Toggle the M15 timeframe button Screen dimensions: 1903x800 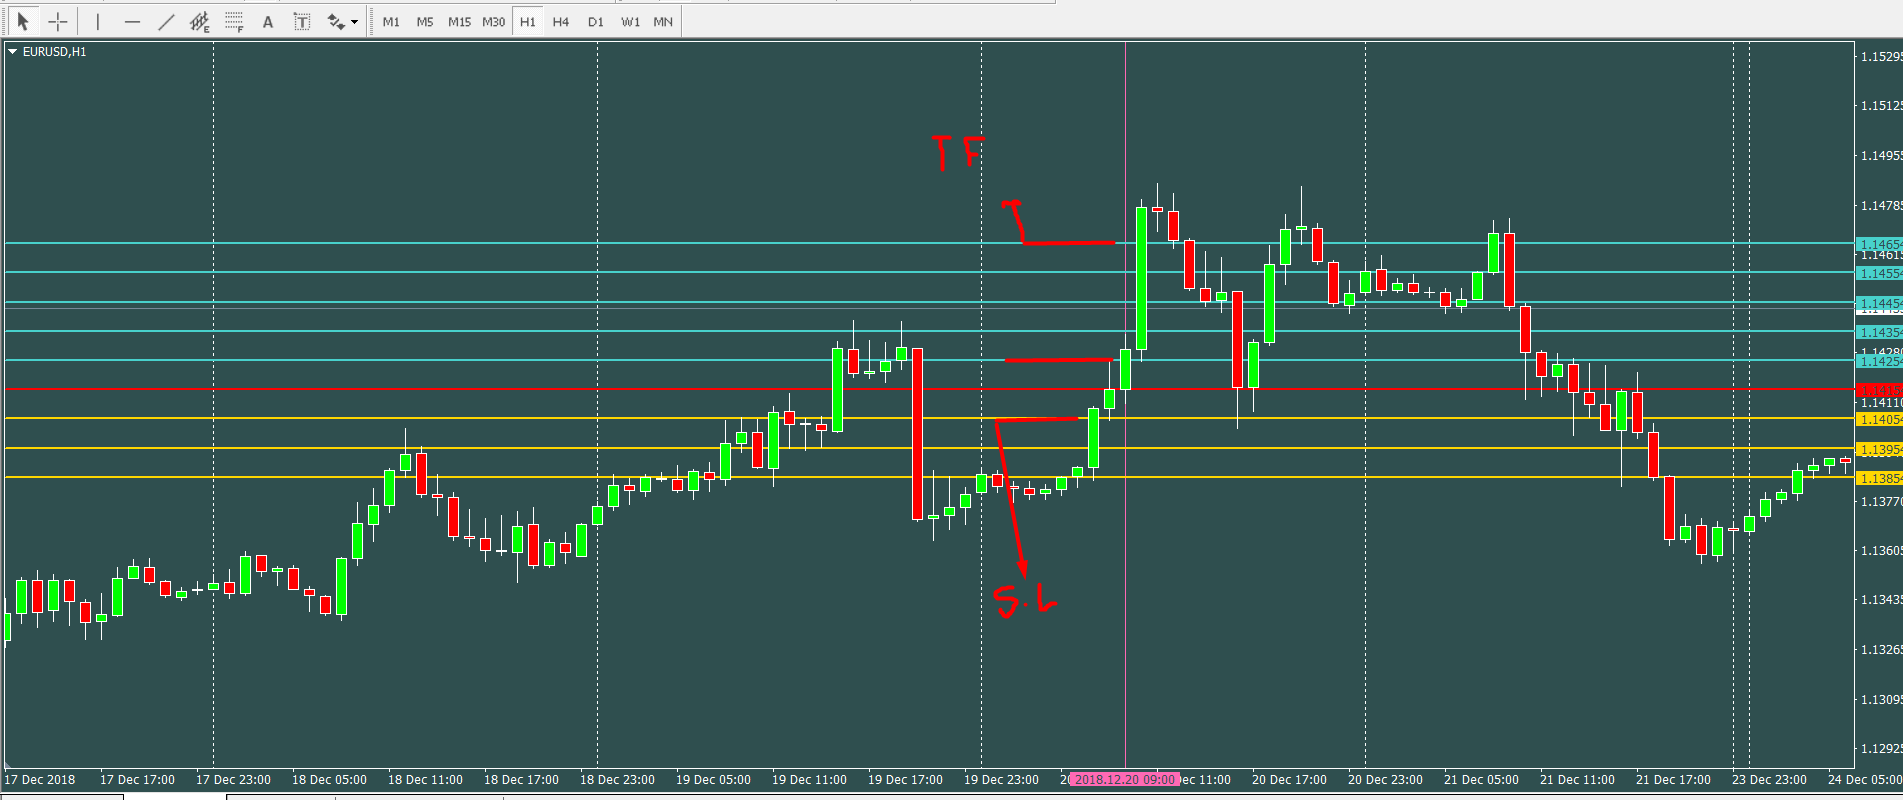[x=459, y=21]
